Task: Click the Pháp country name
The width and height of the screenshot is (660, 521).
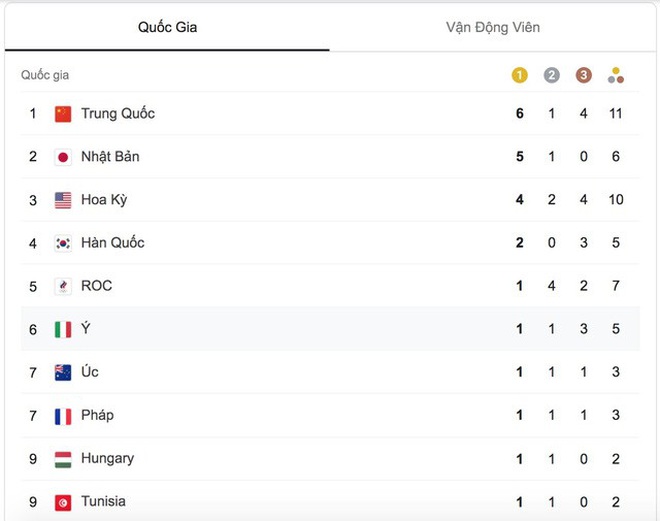Action: click(97, 415)
